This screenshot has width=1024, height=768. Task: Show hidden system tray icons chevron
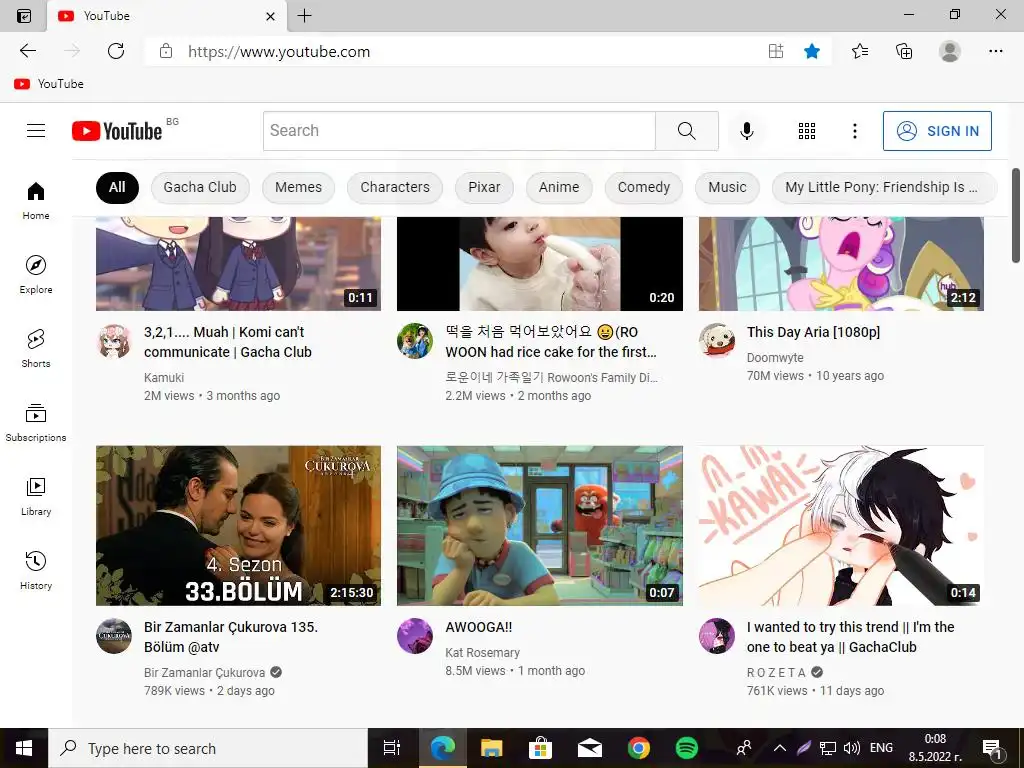point(780,748)
